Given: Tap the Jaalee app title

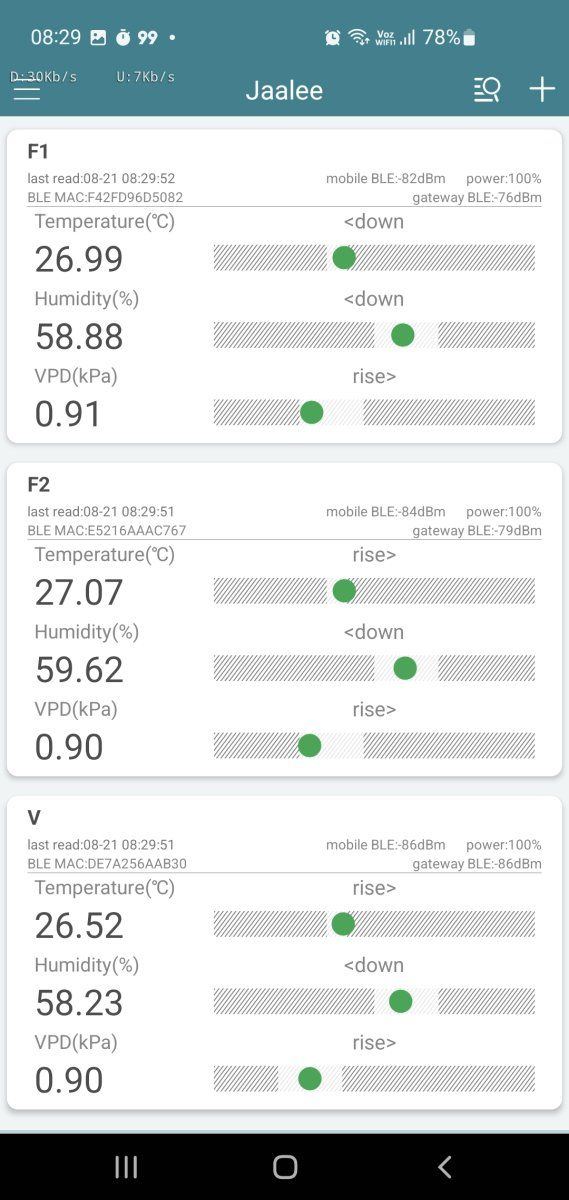Looking at the screenshot, I should [284, 90].
